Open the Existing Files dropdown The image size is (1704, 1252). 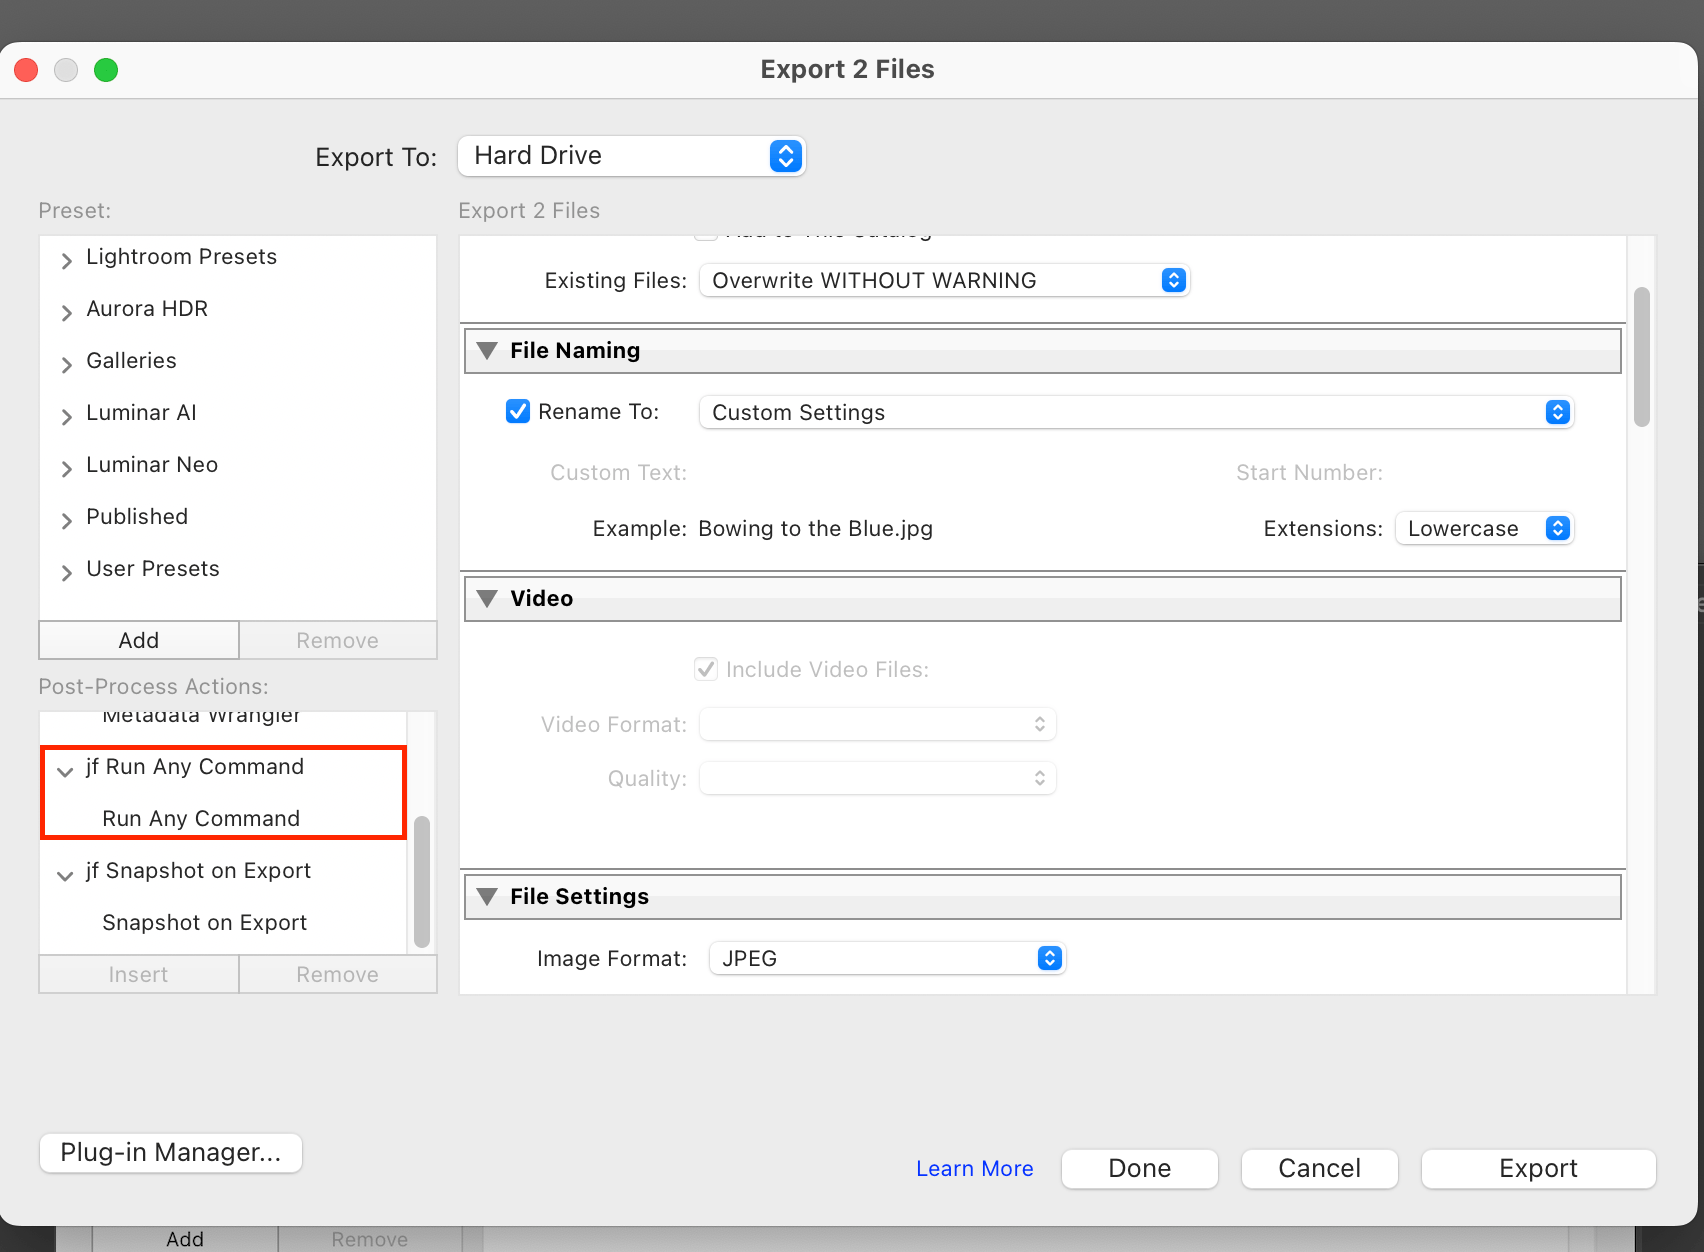click(x=944, y=281)
